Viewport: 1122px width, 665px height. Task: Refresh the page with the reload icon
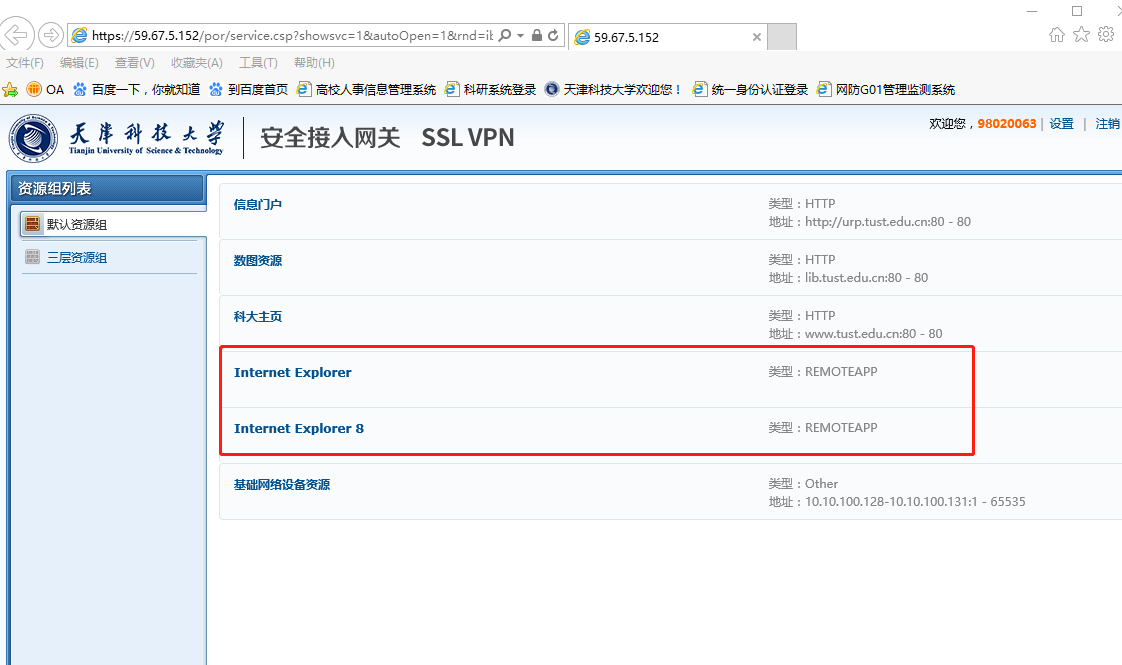554,35
